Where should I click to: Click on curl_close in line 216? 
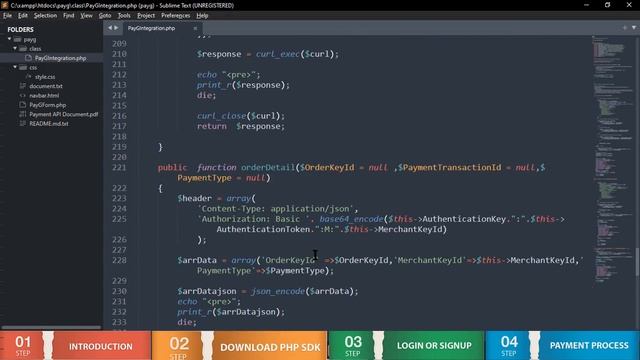(x=221, y=116)
